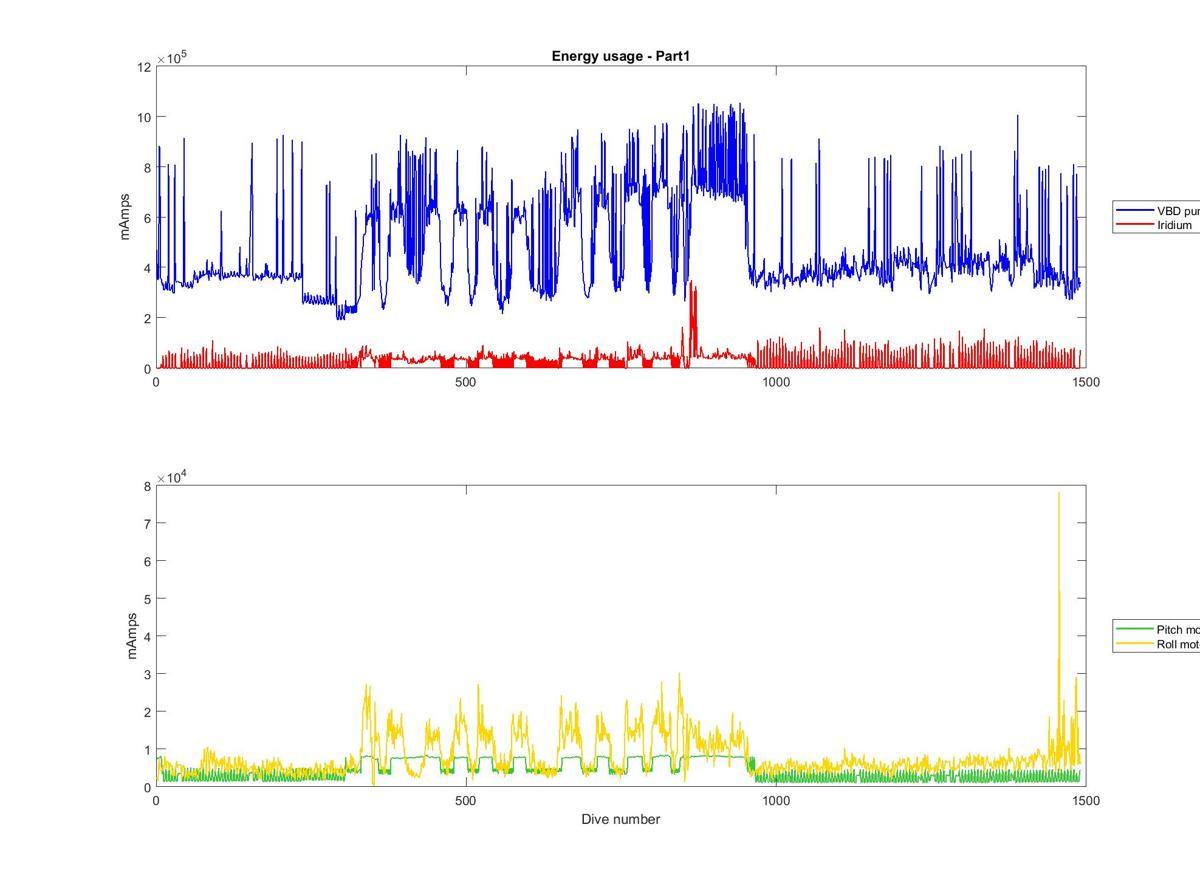Click the blue line sample in VBD legend
This screenshot has width=1200, height=885.
point(1135,211)
